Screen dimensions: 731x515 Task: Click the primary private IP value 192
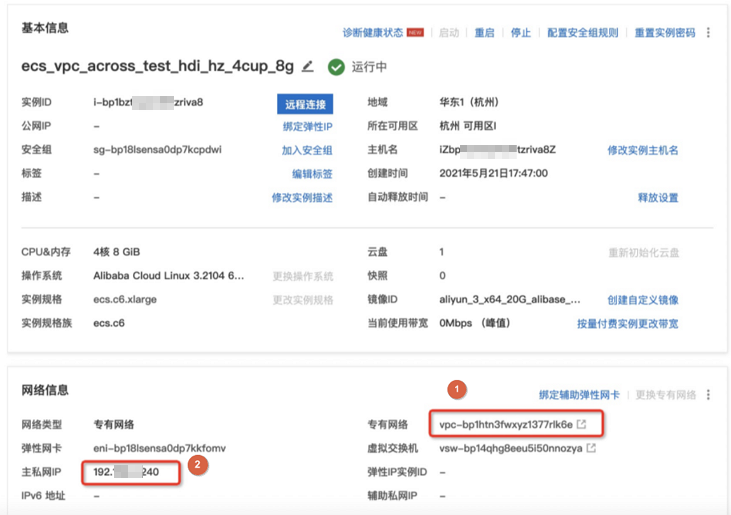pyautogui.click(x=126, y=472)
